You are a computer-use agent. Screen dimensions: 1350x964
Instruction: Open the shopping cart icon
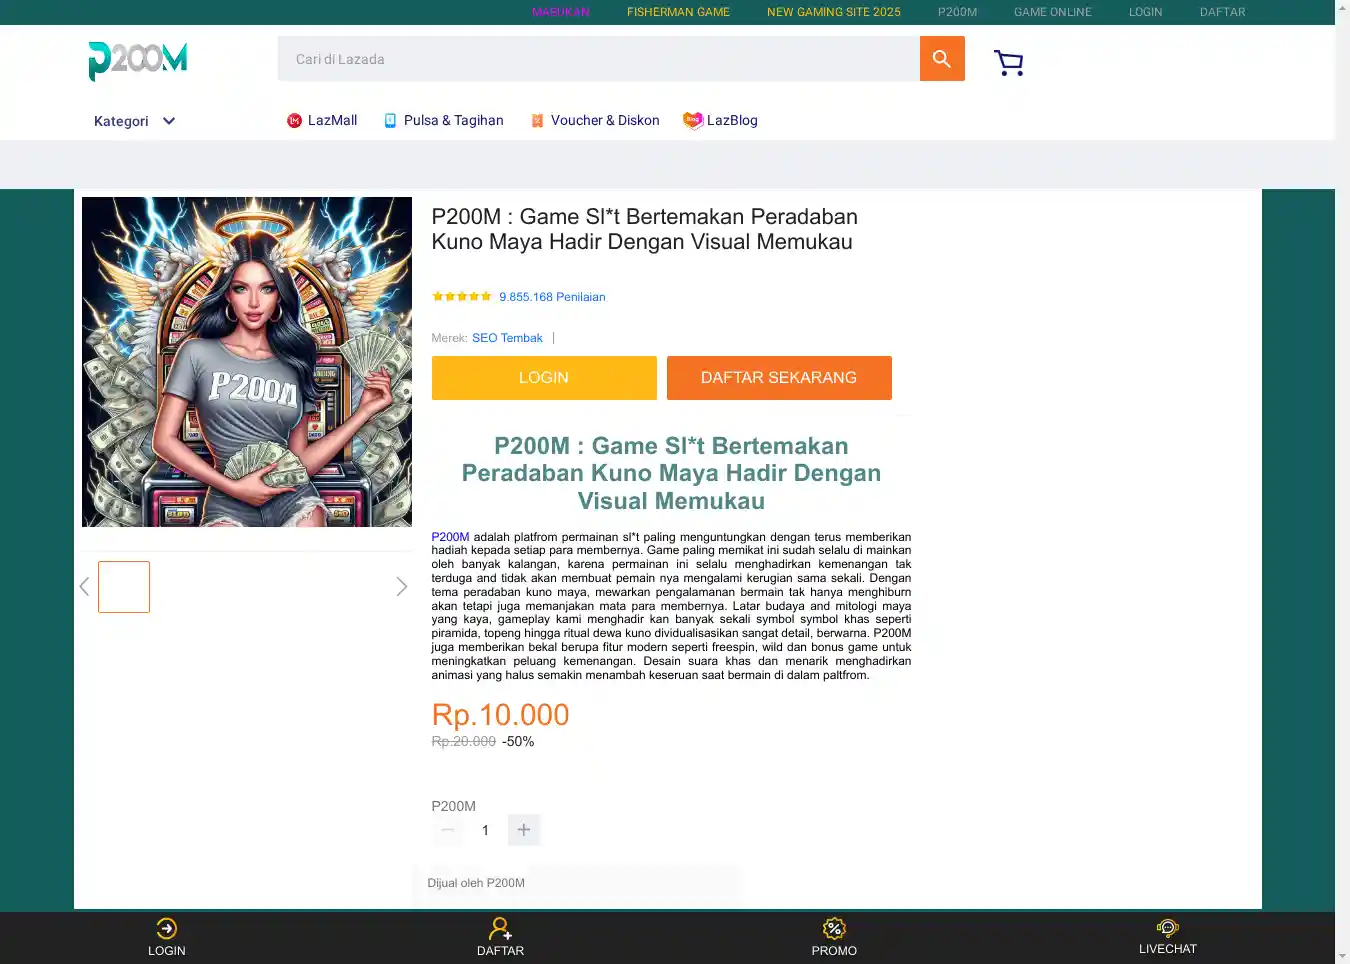tap(1009, 62)
